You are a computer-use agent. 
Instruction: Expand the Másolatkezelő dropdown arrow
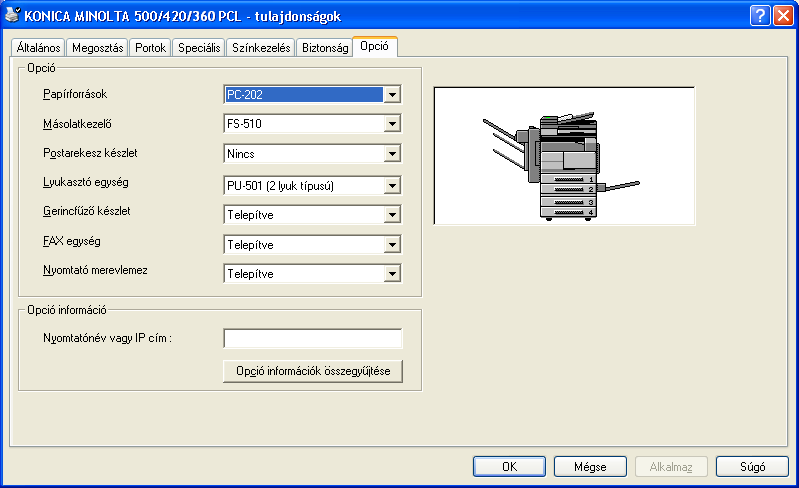(x=392, y=124)
